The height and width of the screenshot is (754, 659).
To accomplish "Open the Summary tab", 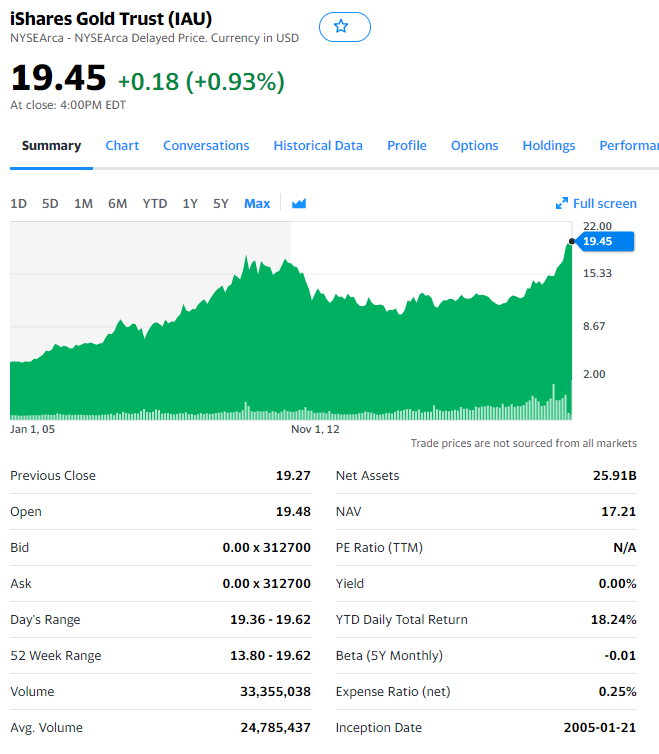I will coord(51,146).
